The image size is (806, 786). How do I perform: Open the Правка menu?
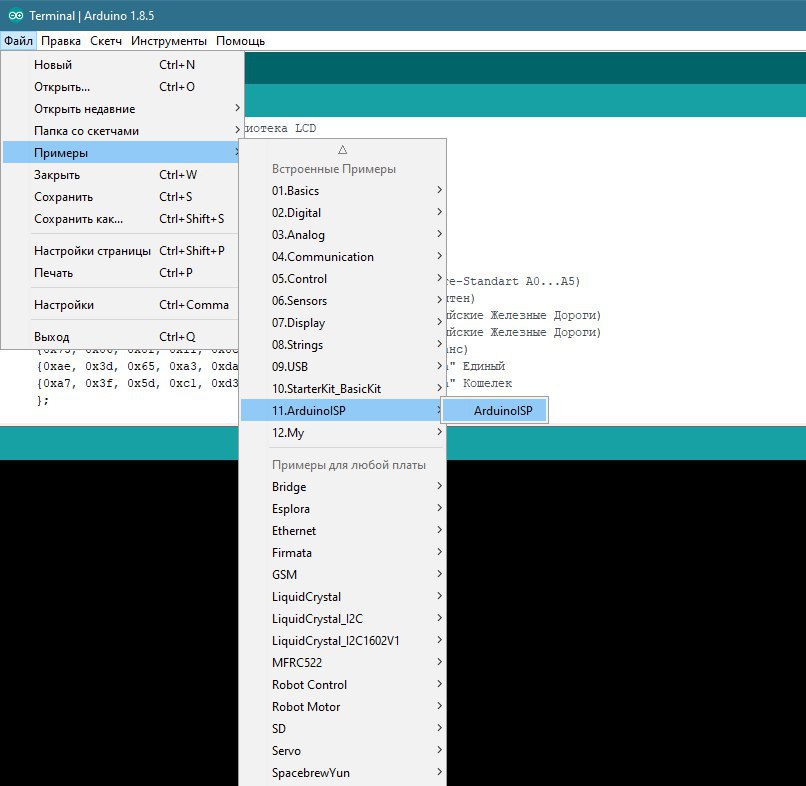tap(61, 41)
